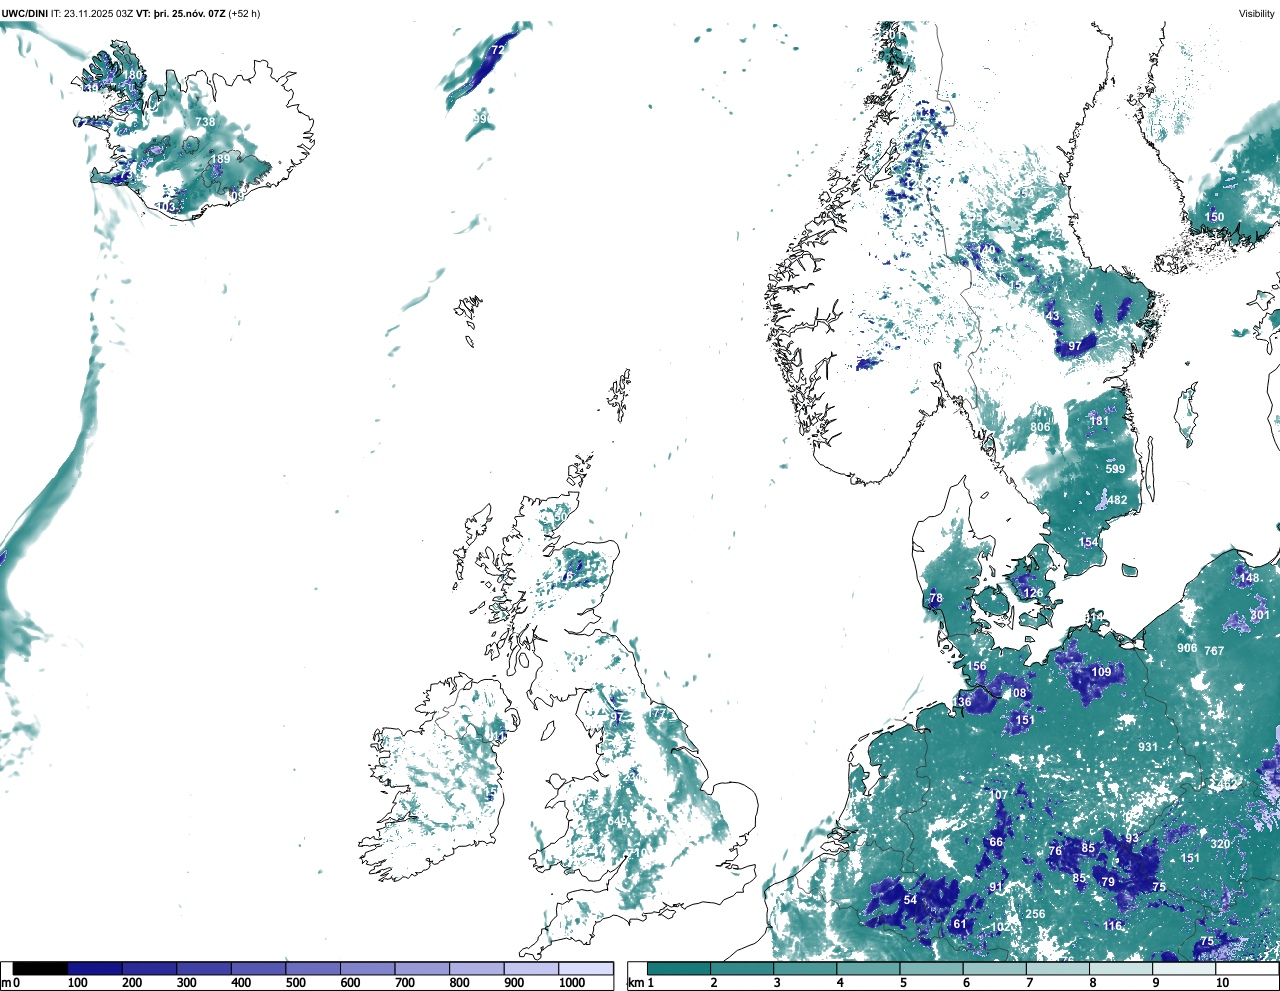This screenshot has width=1280, height=991.
Task: Click the '599' value in southern Sweden
Action: coord(1116,469)
